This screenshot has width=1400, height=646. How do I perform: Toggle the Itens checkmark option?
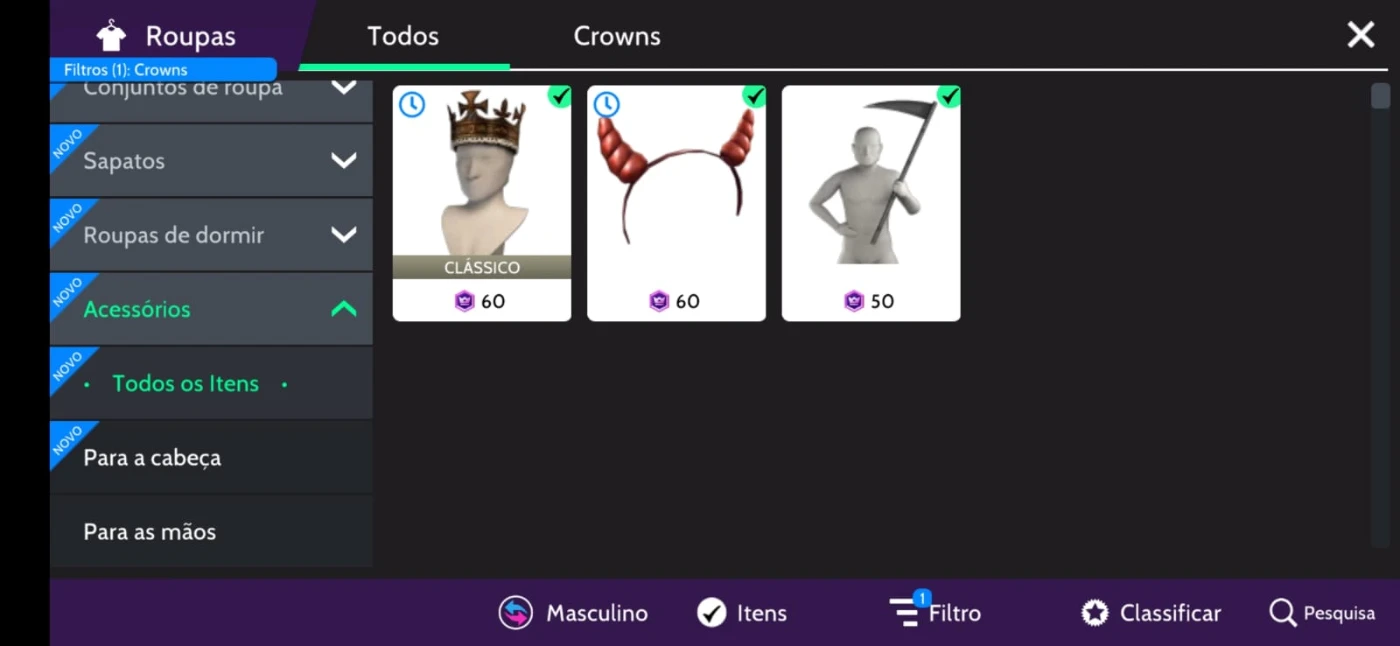pyautogui.click(x=711, y=613)
